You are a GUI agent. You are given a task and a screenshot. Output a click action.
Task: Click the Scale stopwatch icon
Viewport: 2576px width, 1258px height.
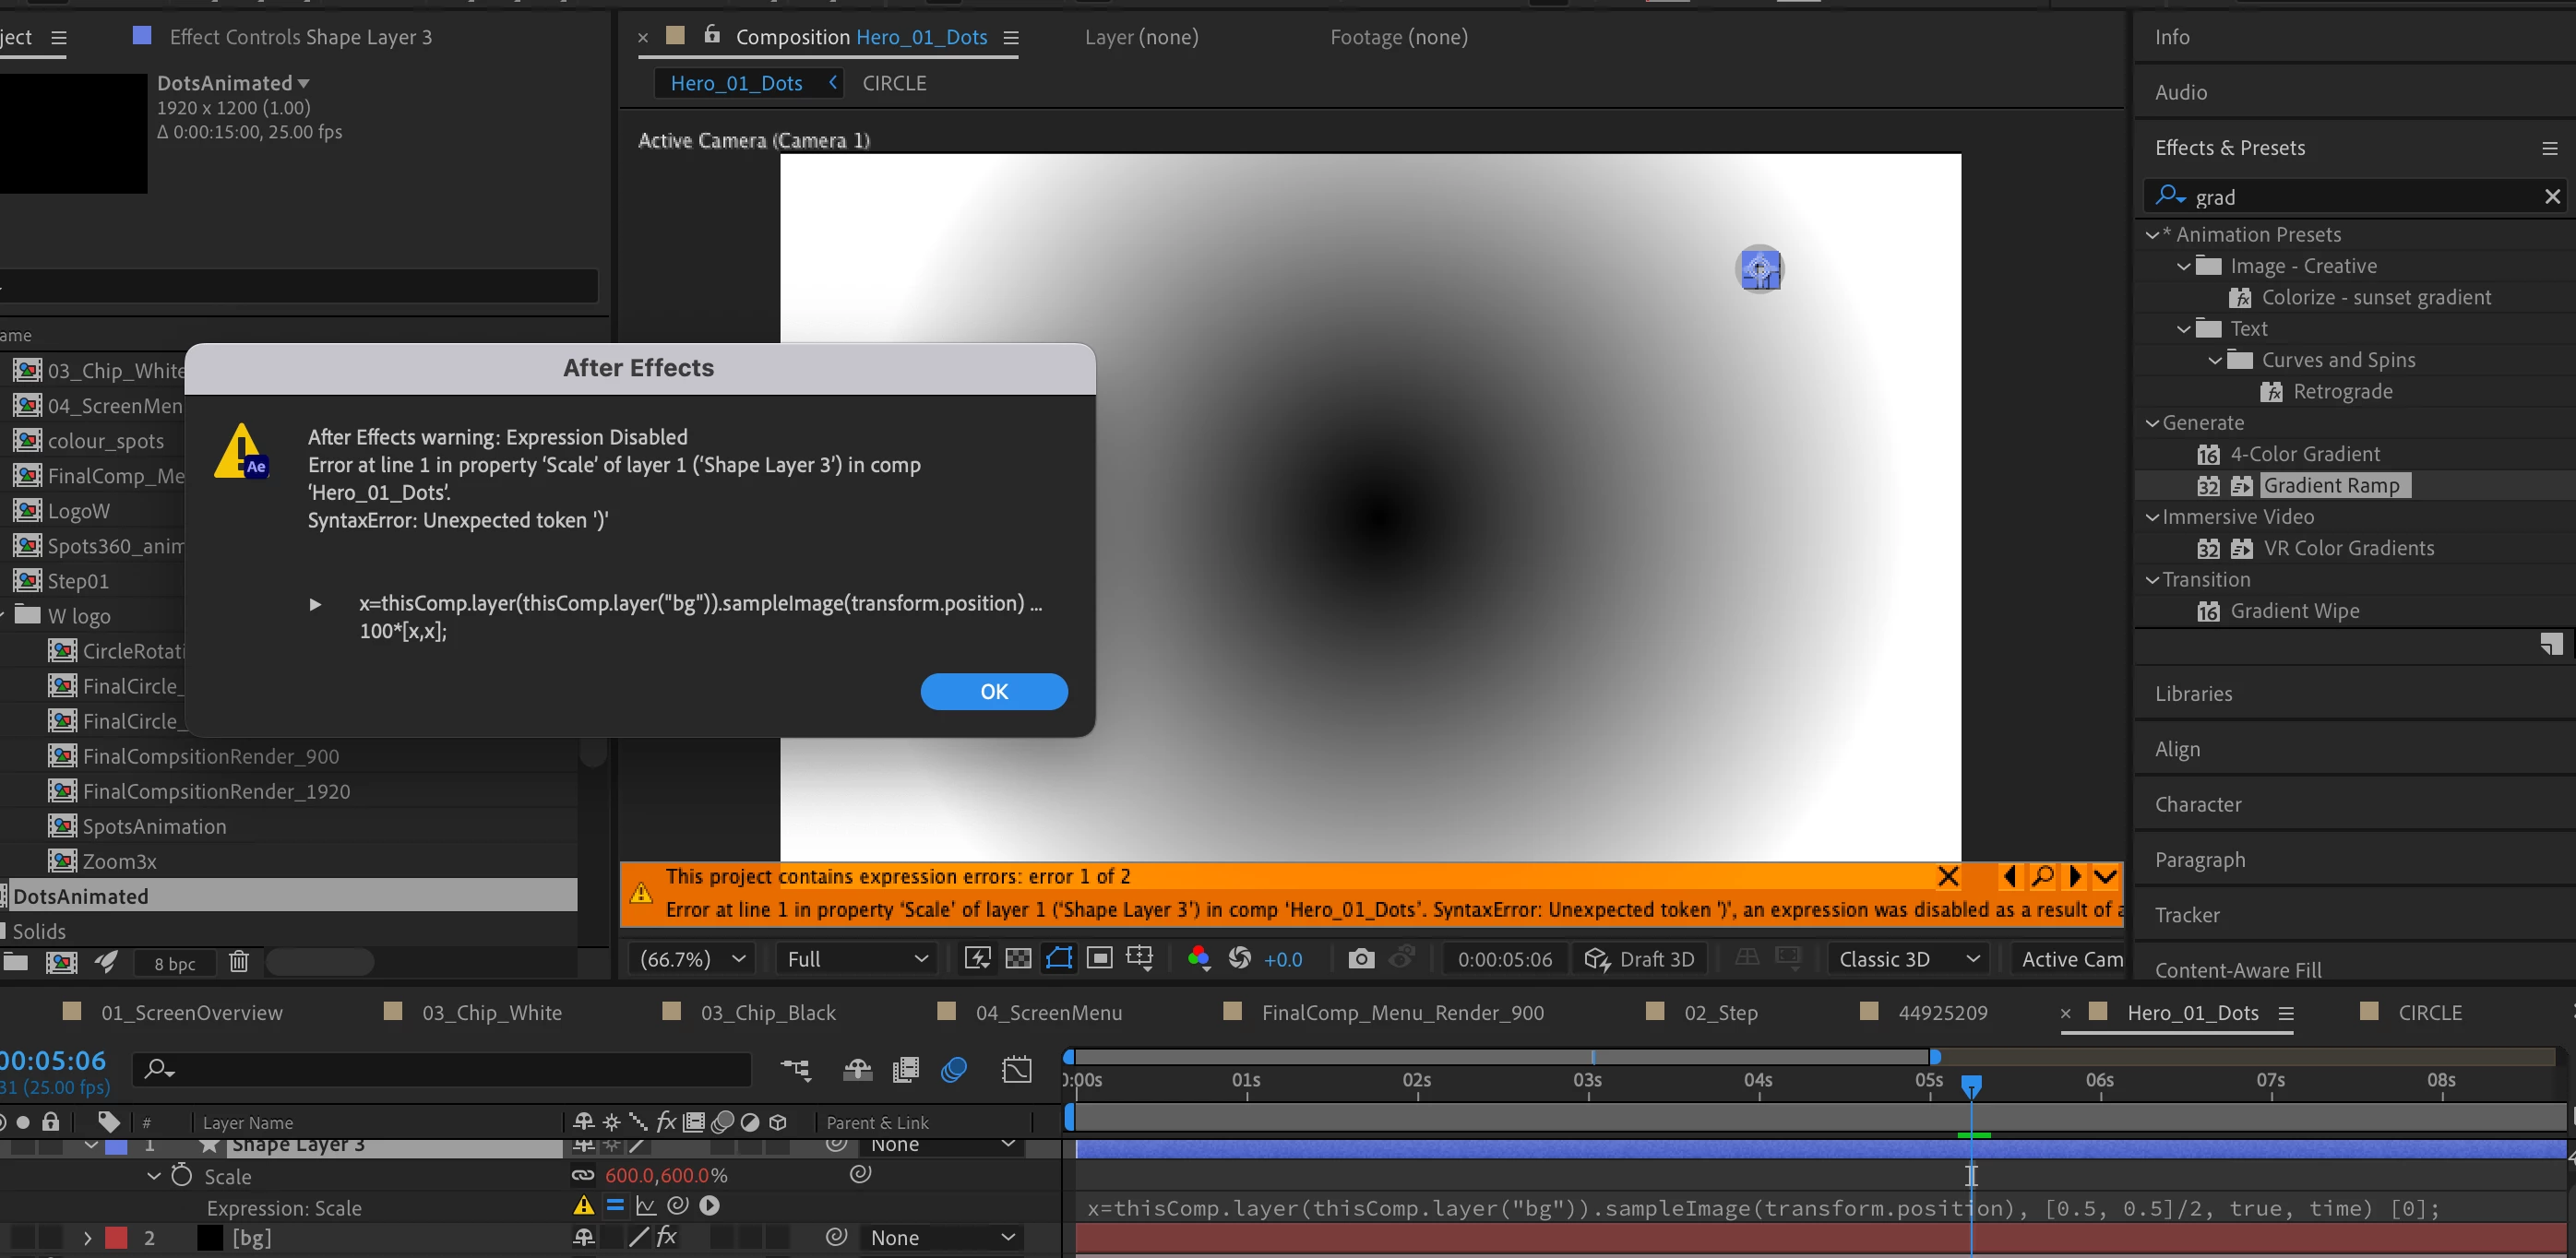181,1175
